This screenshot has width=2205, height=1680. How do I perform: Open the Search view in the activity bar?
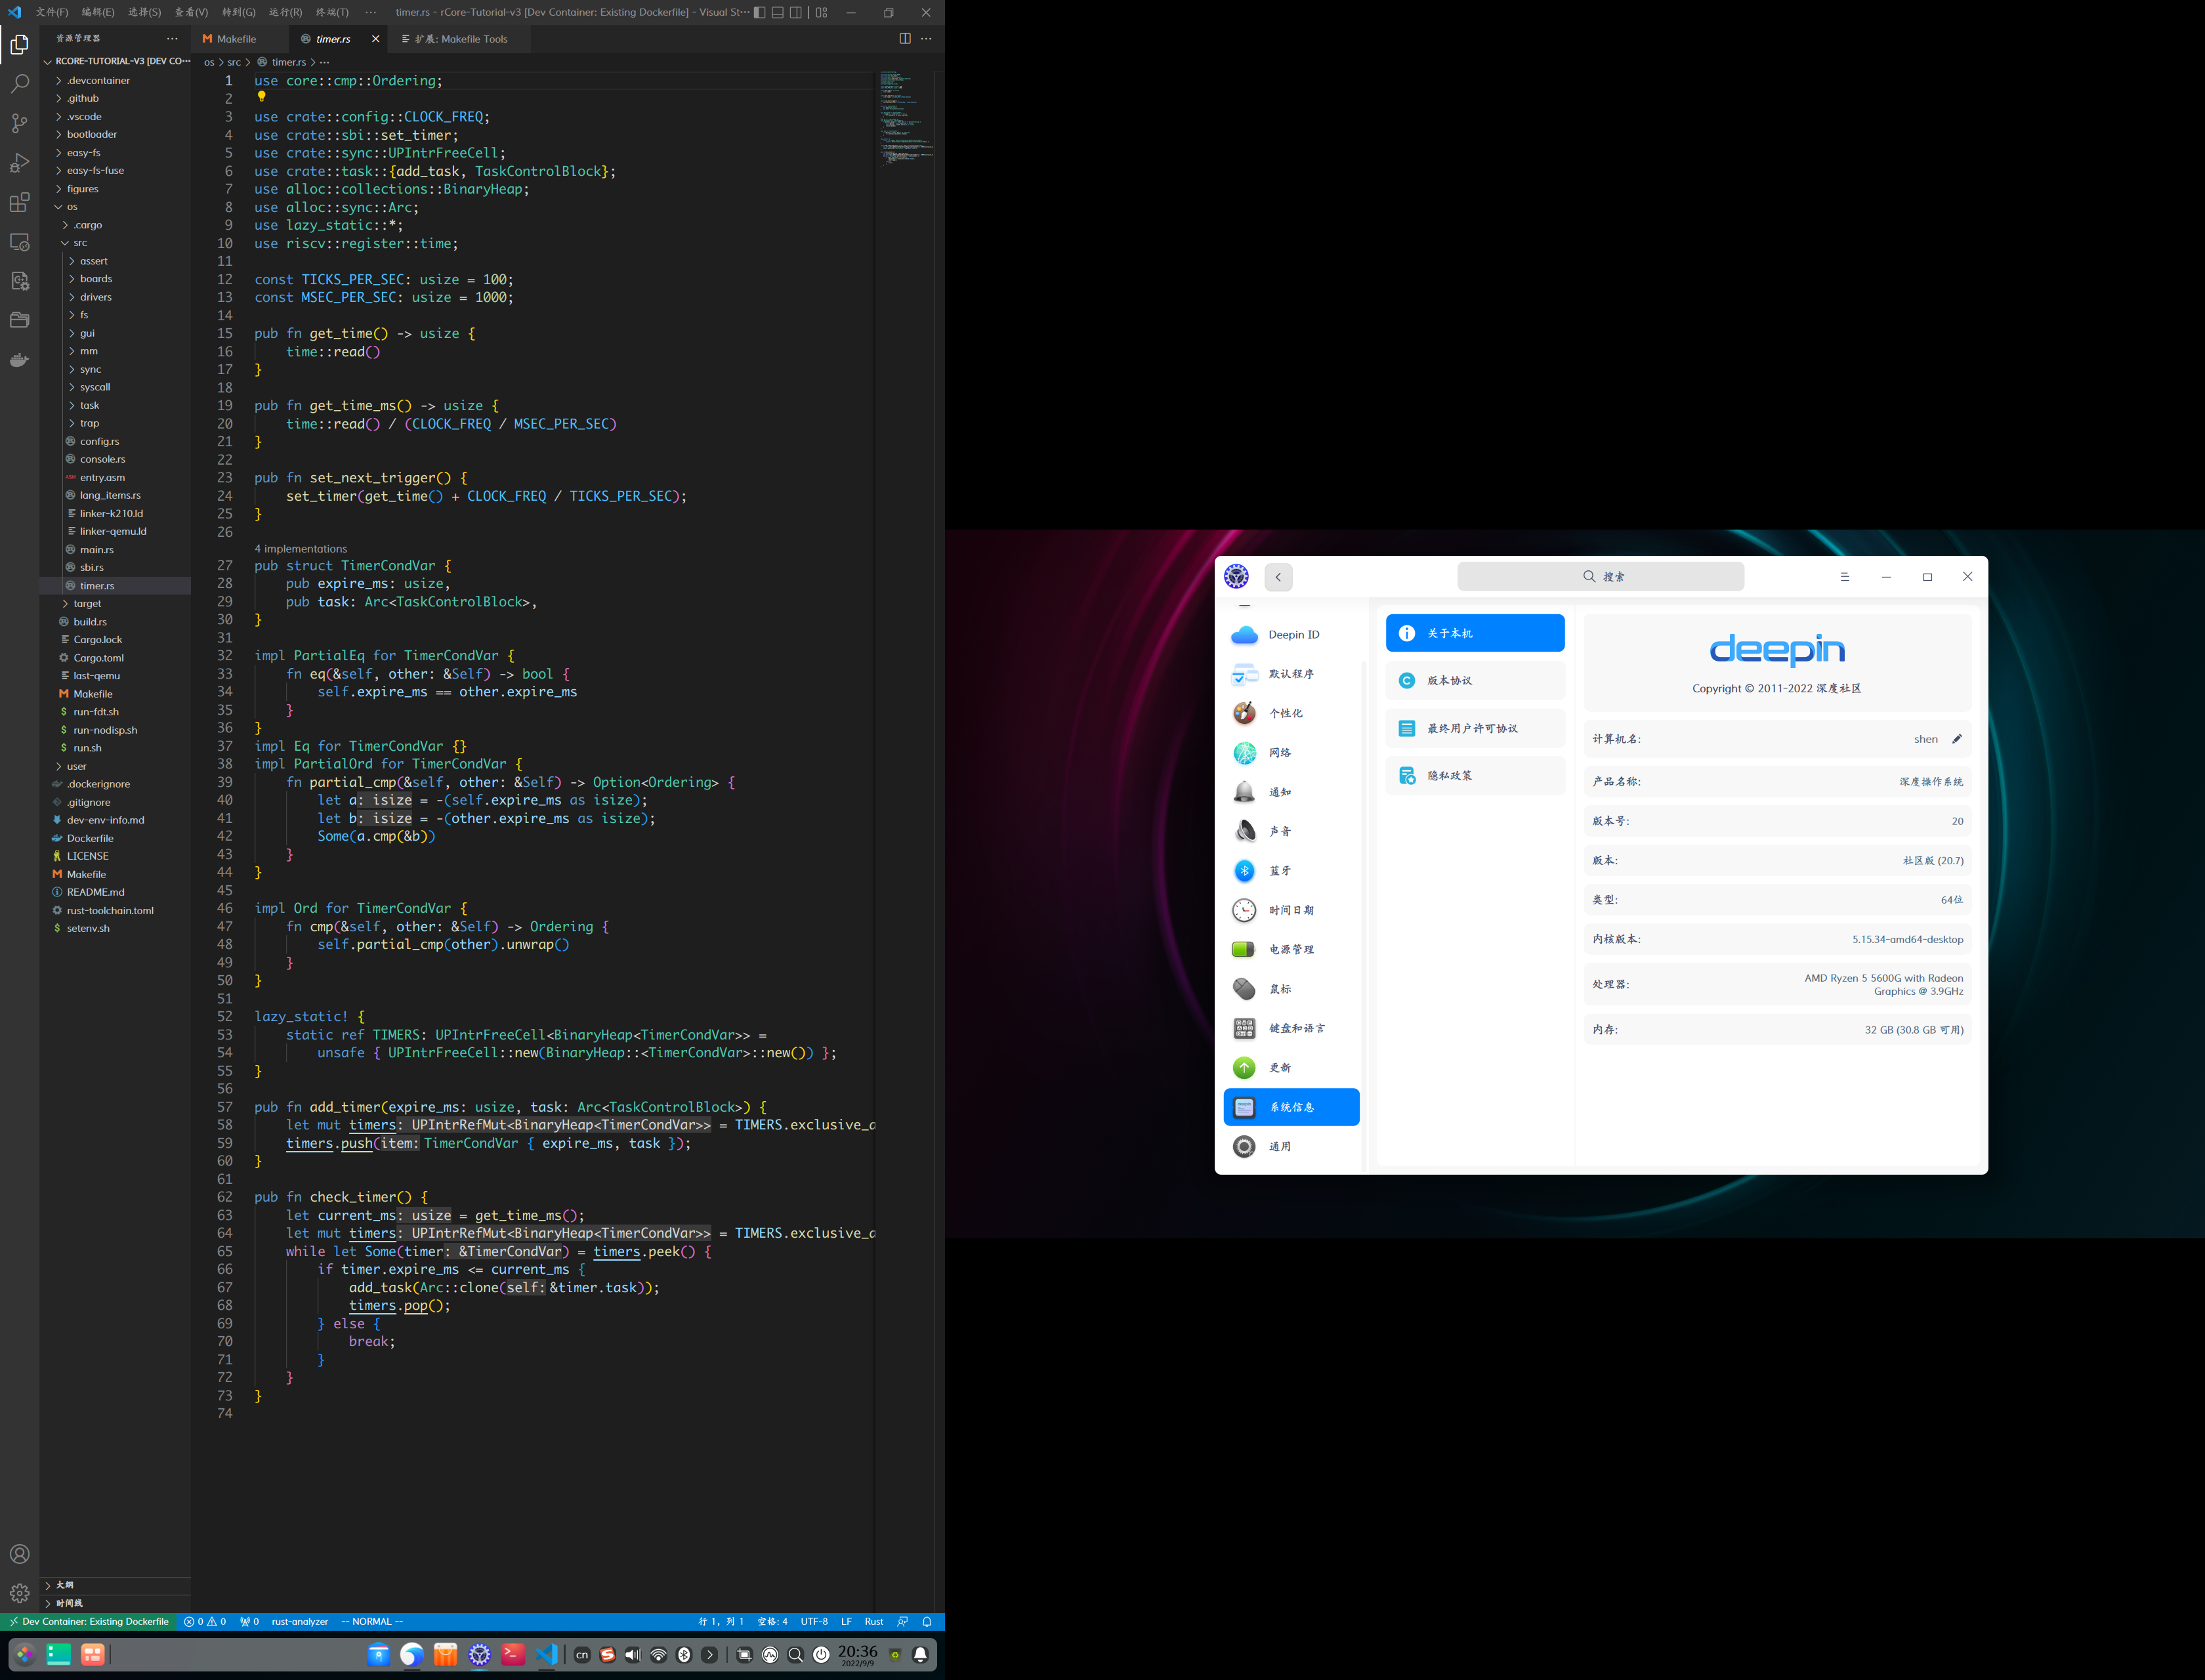pos(19,84)
